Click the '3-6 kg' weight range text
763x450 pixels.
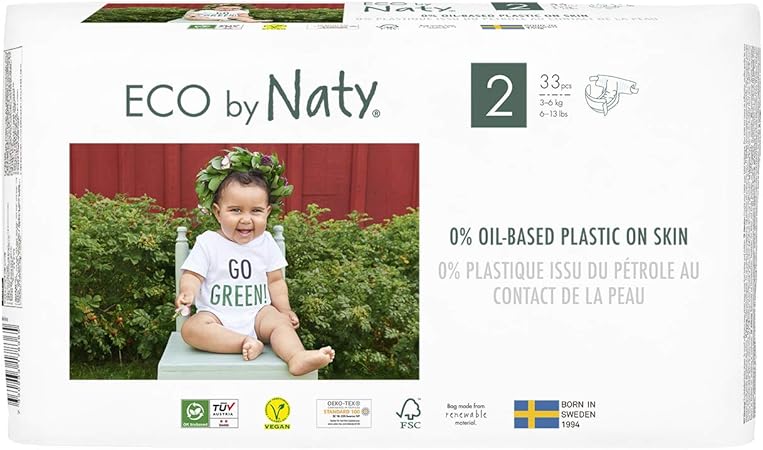[x=552, y=103]
